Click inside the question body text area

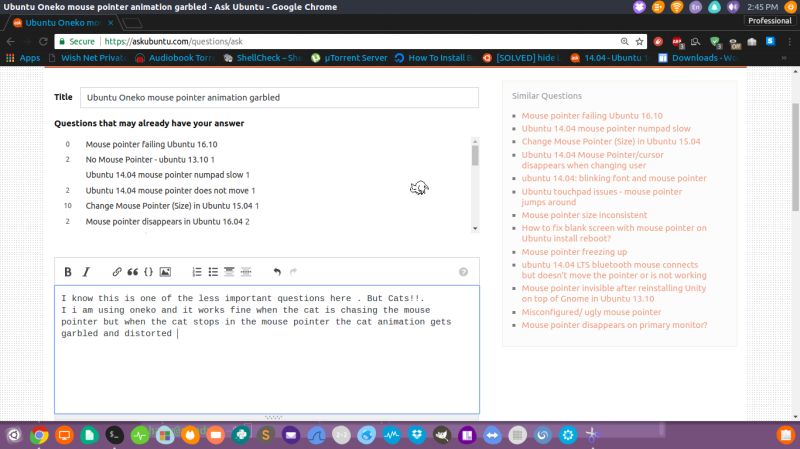tap(267, 350)
